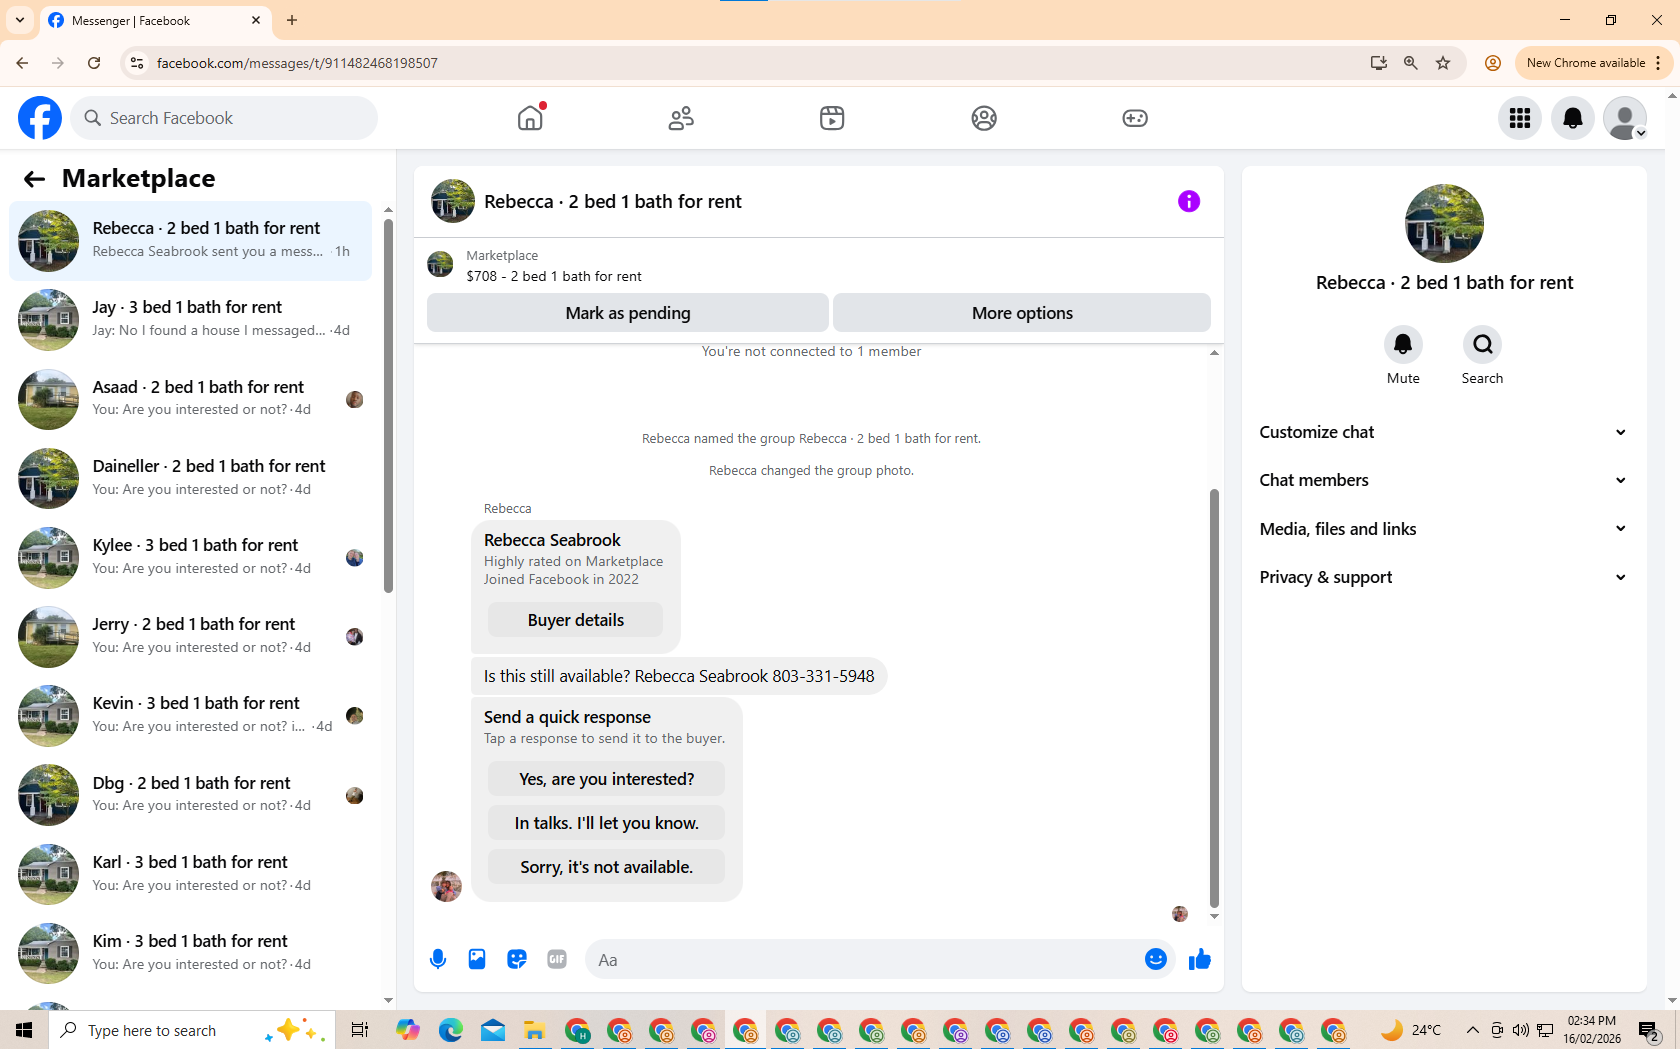Click New Chrome available update button

coord(1594,63)
